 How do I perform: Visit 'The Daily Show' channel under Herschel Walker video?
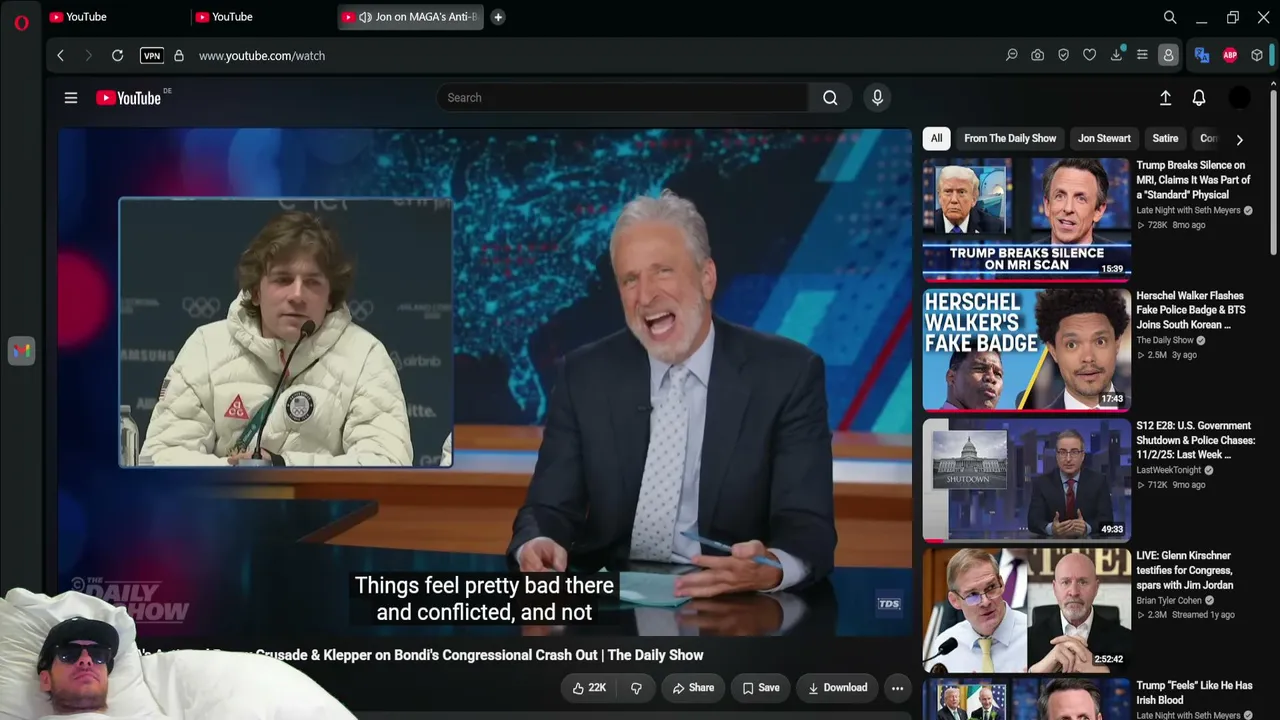pos(1165,341)
